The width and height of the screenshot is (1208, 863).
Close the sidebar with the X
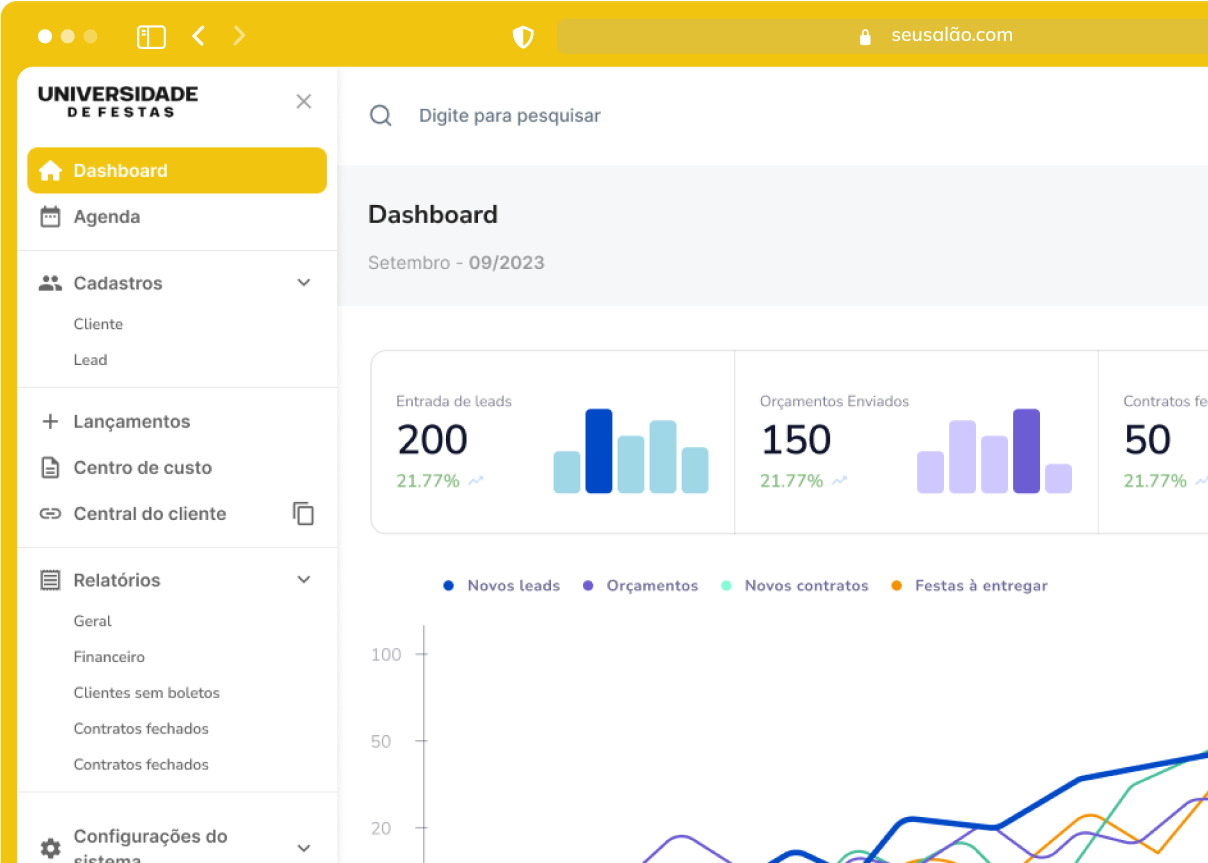[x=304, y=101]
